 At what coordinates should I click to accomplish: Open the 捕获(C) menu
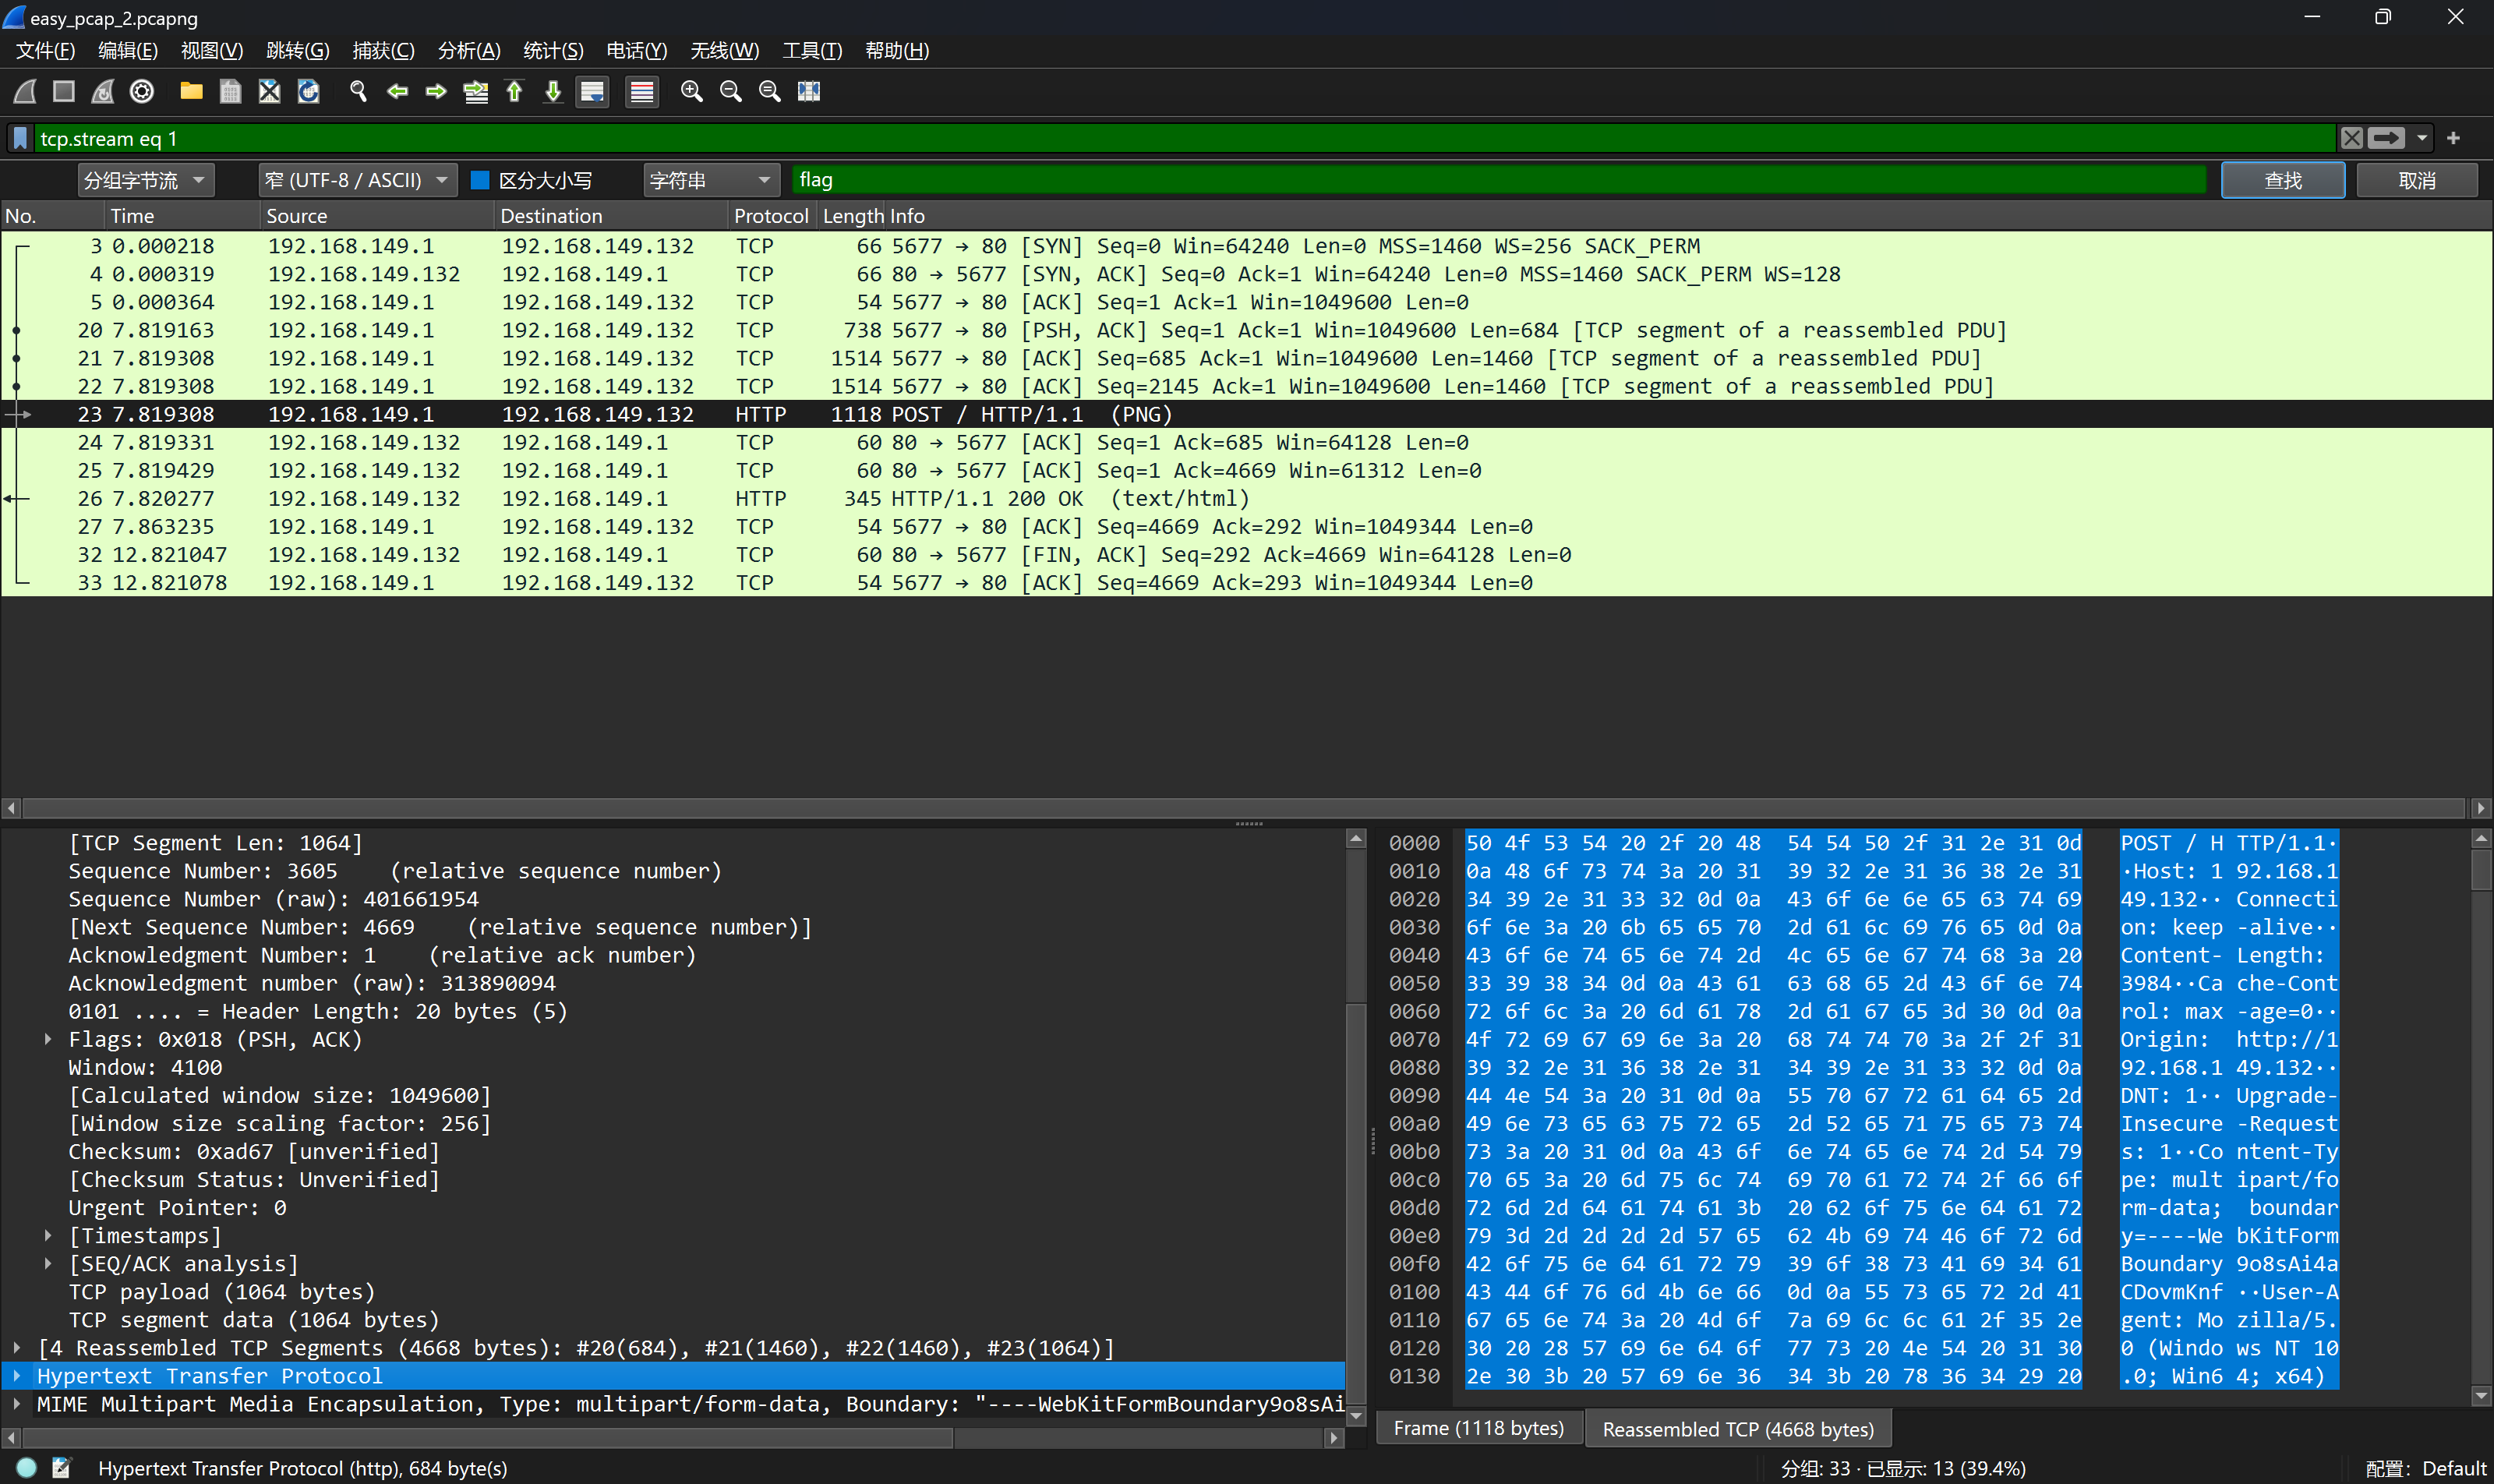click(383, 50)
